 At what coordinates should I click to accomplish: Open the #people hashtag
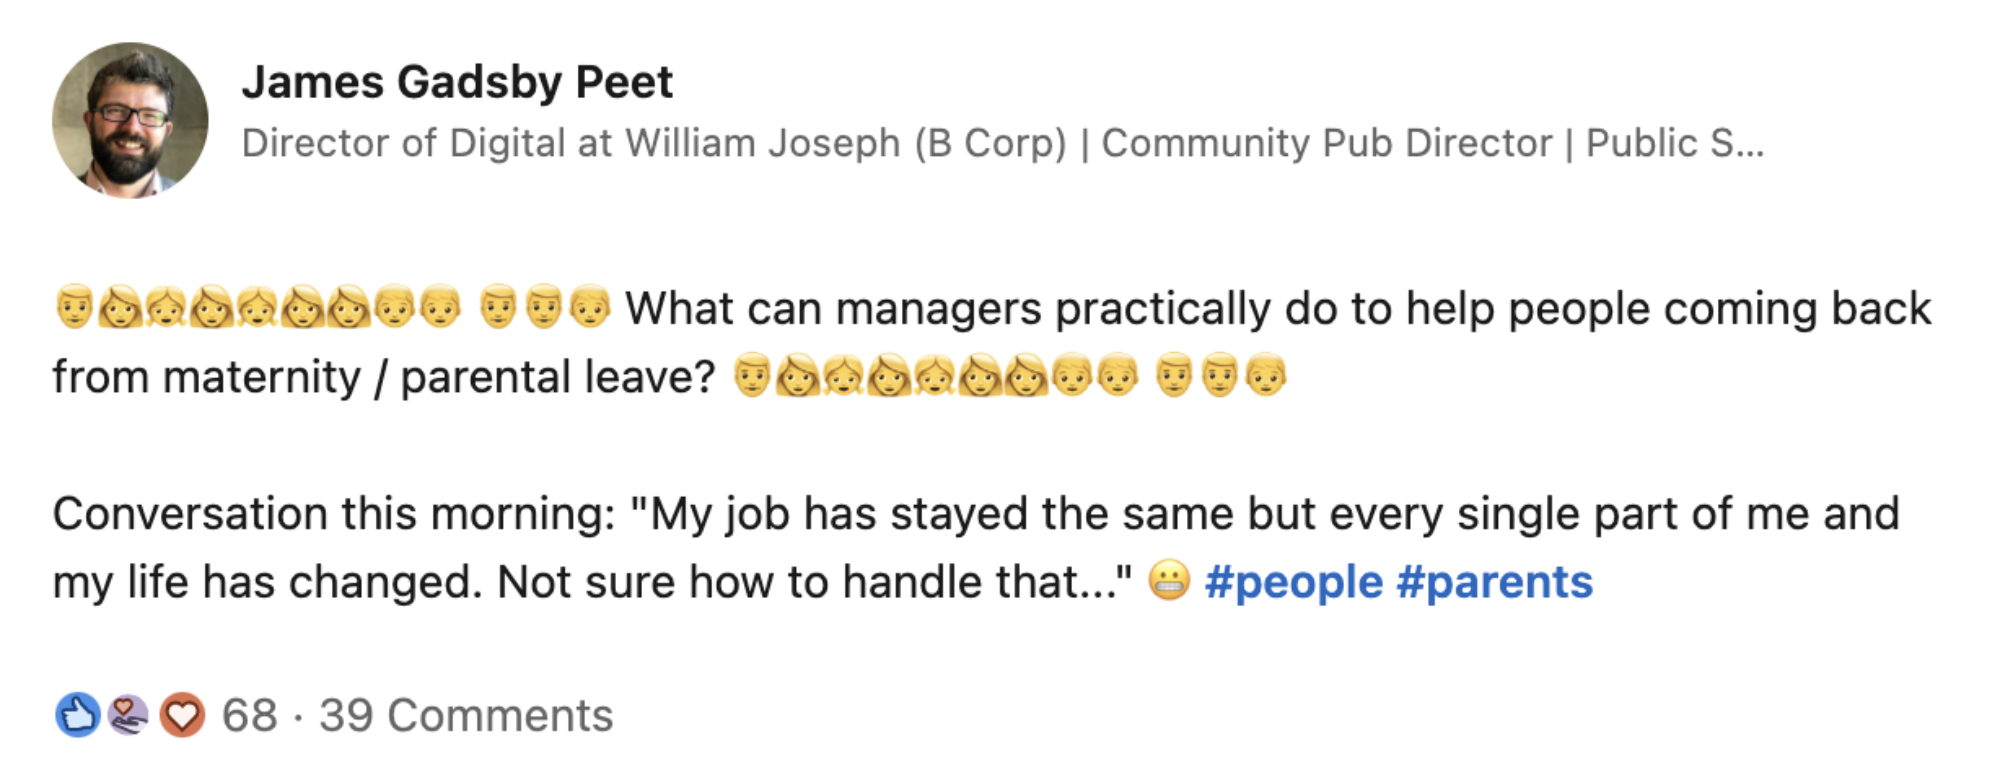coord(1293,582)
